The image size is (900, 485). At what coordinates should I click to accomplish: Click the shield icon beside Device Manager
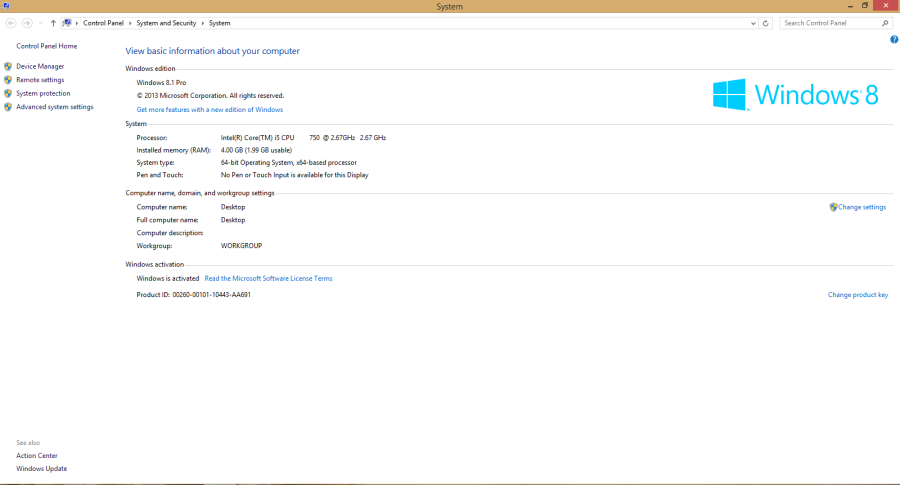8,66
